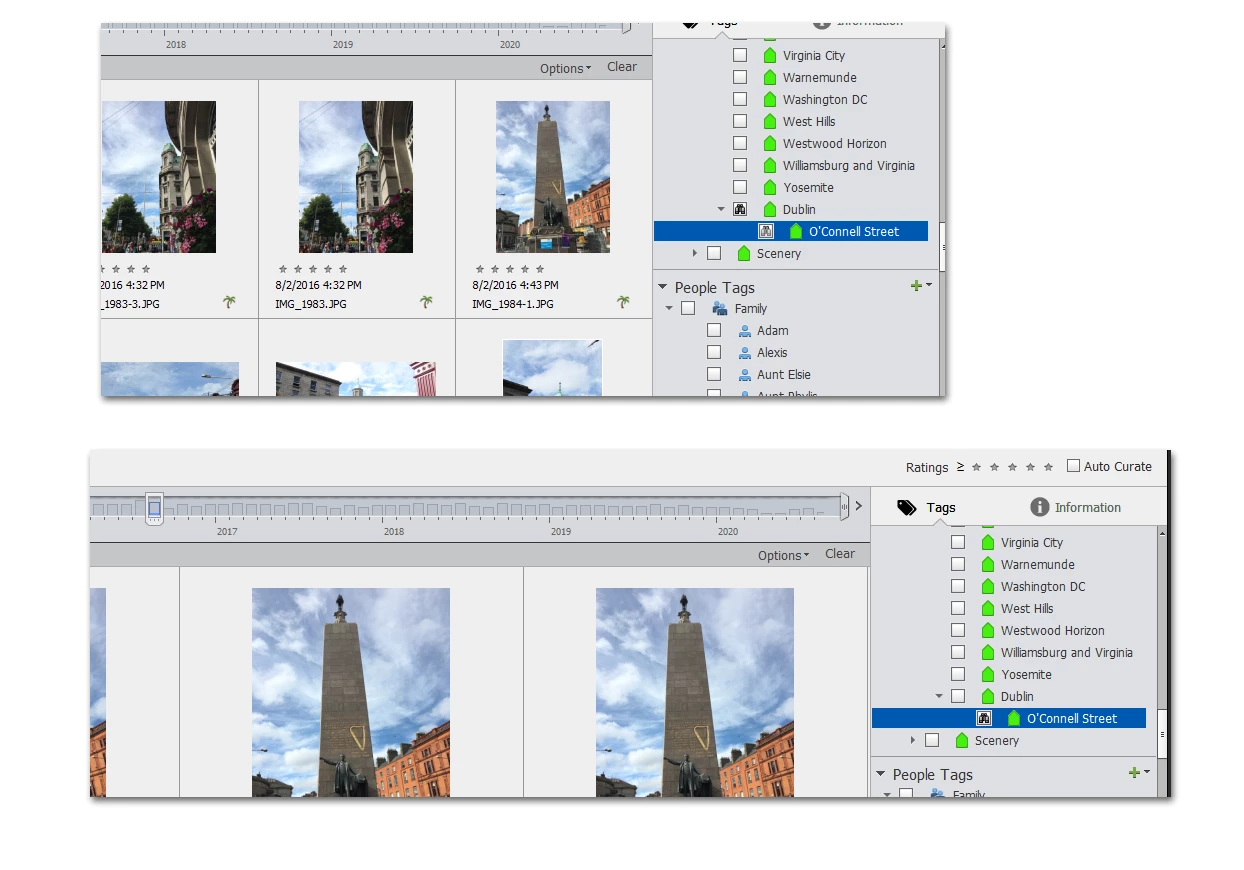
Task: Open thumbnail IMG_1984-1.JPG
Action: [553, 177]
